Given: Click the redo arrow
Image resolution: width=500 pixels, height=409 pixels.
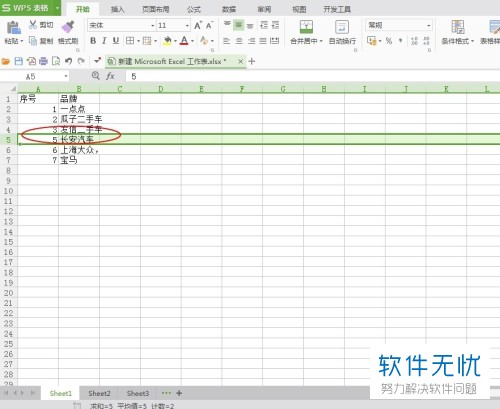Looking at the screenshot, I should click(x=81, y=61).
